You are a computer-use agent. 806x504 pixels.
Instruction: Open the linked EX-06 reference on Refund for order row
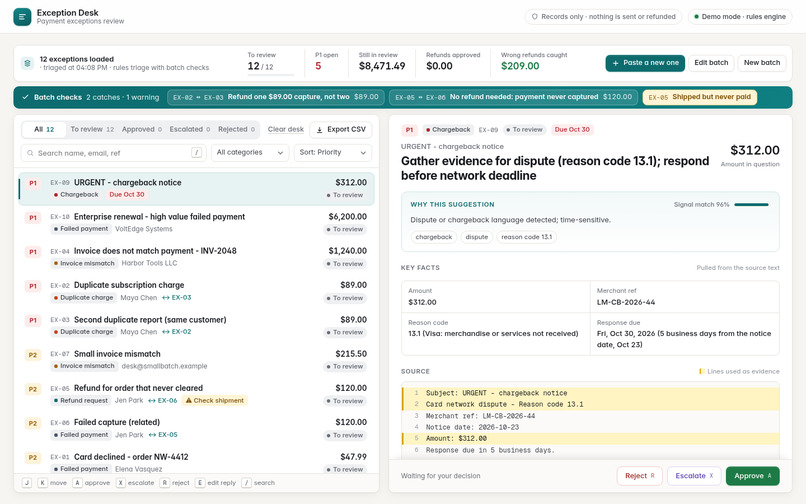click(x=163, y=400)
